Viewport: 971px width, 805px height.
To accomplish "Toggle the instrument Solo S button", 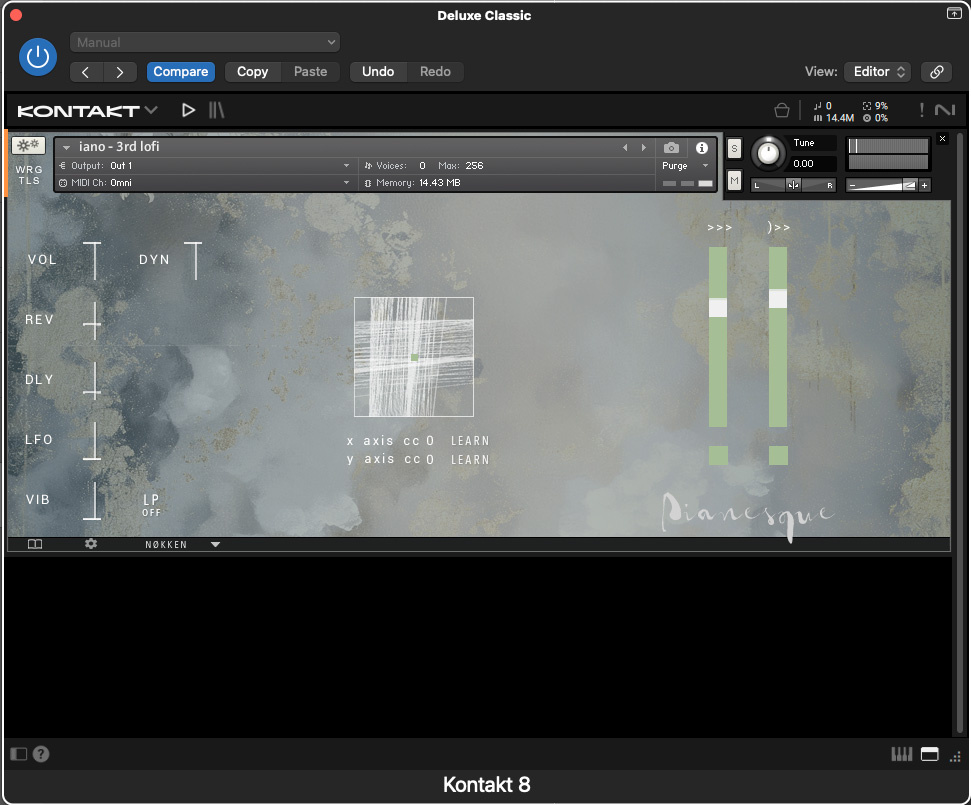I will tap(734, 148).
